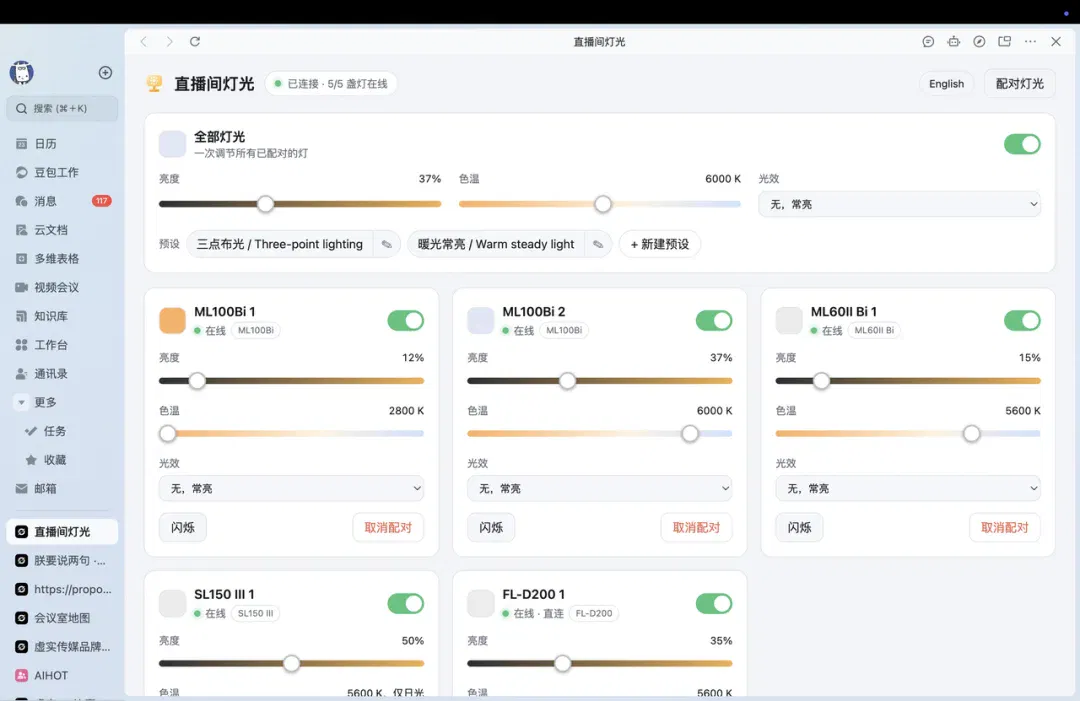Open 会议室地图 sidebar entry
1080x701 pixels.
coord(62,618)
